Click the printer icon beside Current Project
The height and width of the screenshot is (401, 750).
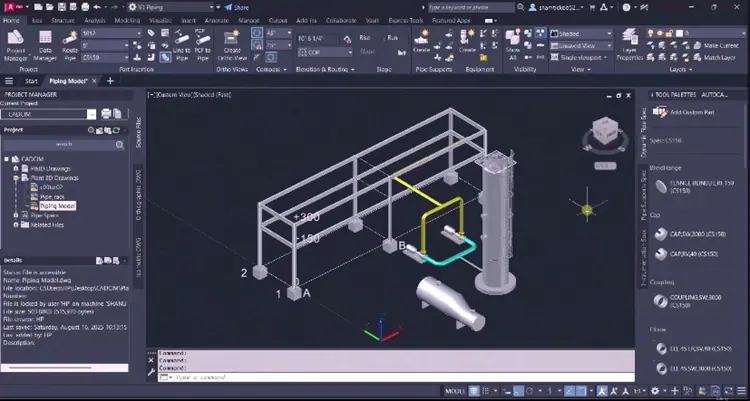tap(106, 113)
